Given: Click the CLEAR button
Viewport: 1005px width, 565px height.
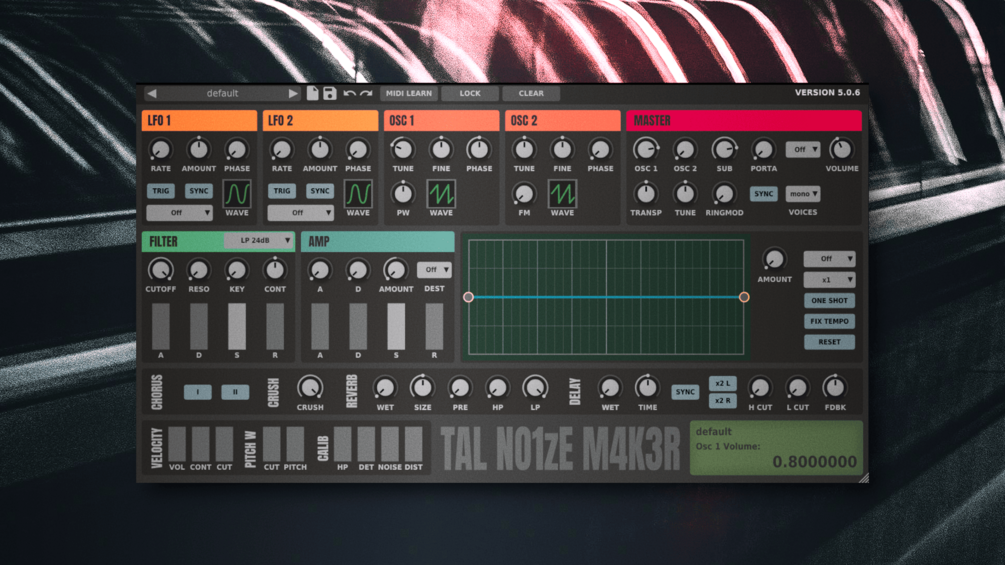Looking at the screenshot, I should coord(531,94).
